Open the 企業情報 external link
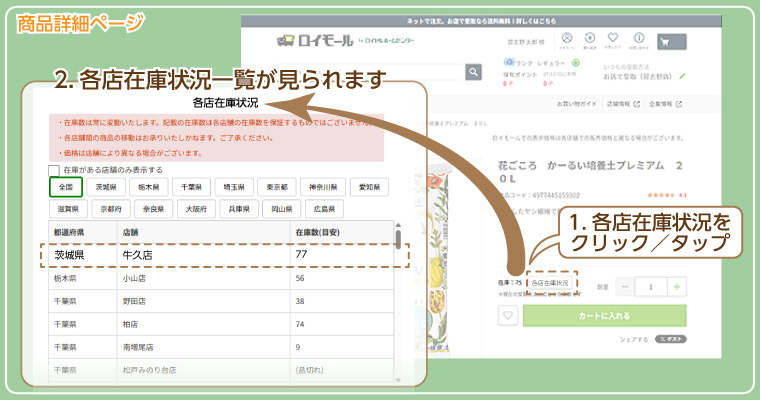The image size is (760, 400). pyautogui.click(x=665, y=104)
